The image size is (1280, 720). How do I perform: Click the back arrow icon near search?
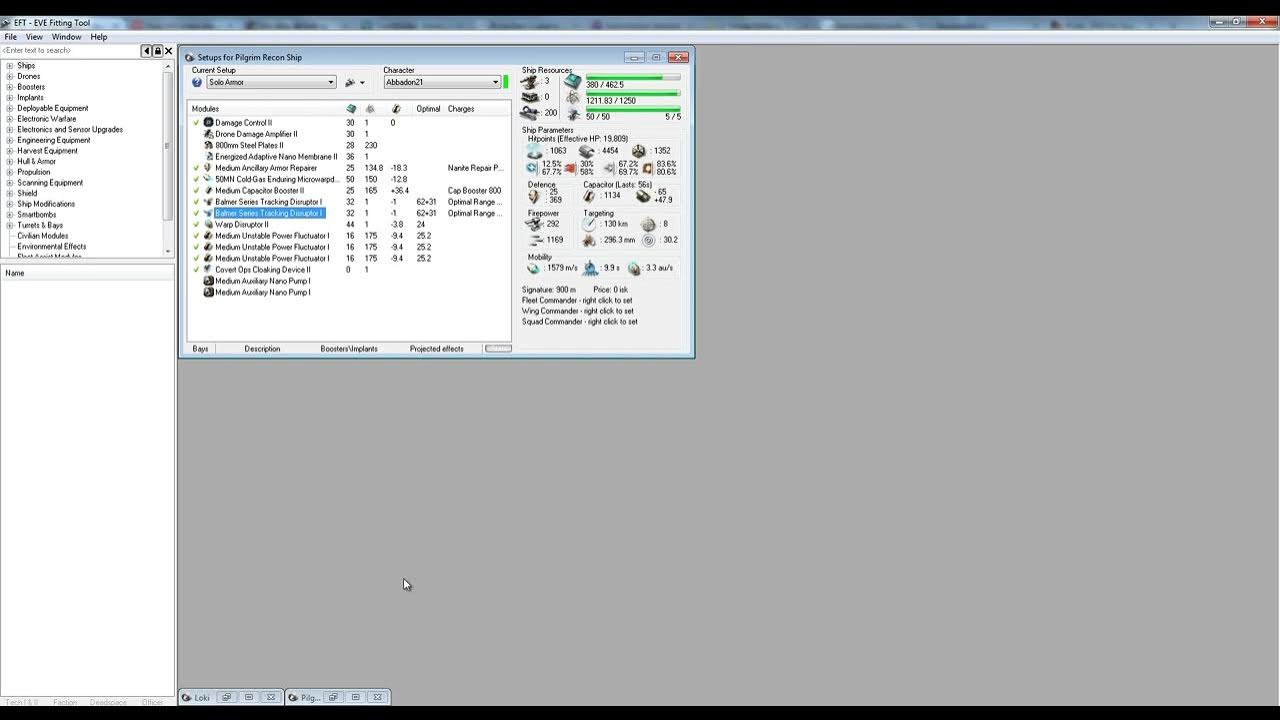tap(147, 51)
